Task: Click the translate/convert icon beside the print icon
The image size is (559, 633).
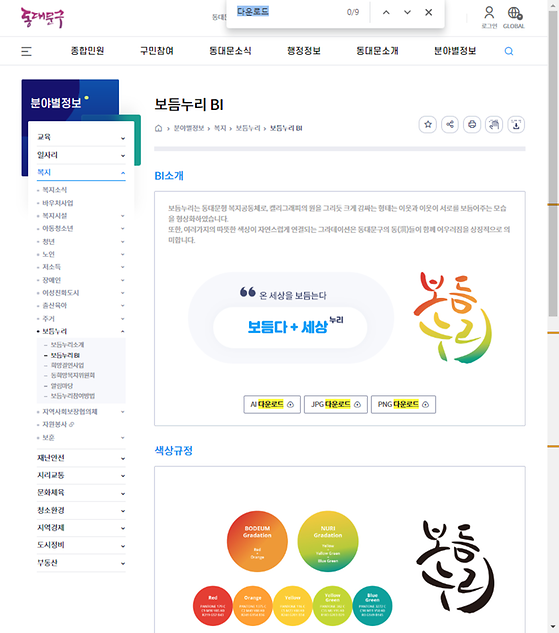Action: point(494,124)
